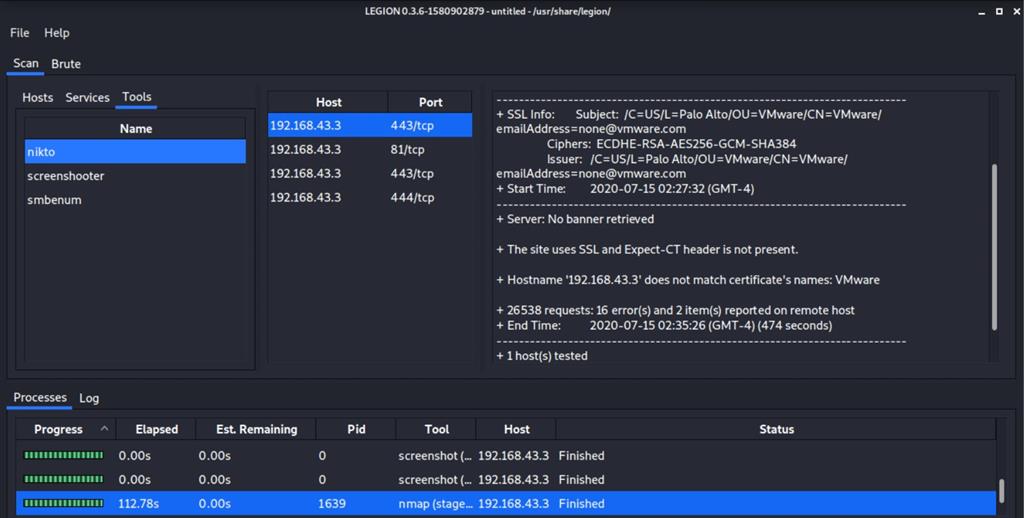
Task: Select the nmap process row Pid 1639
Action: 506,504
